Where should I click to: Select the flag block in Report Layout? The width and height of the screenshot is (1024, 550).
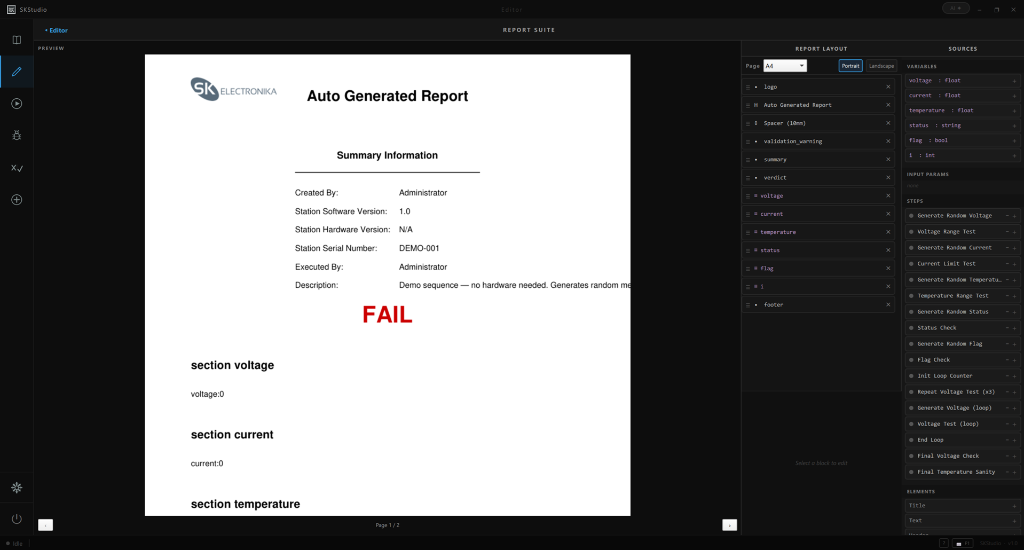[819, 268]
